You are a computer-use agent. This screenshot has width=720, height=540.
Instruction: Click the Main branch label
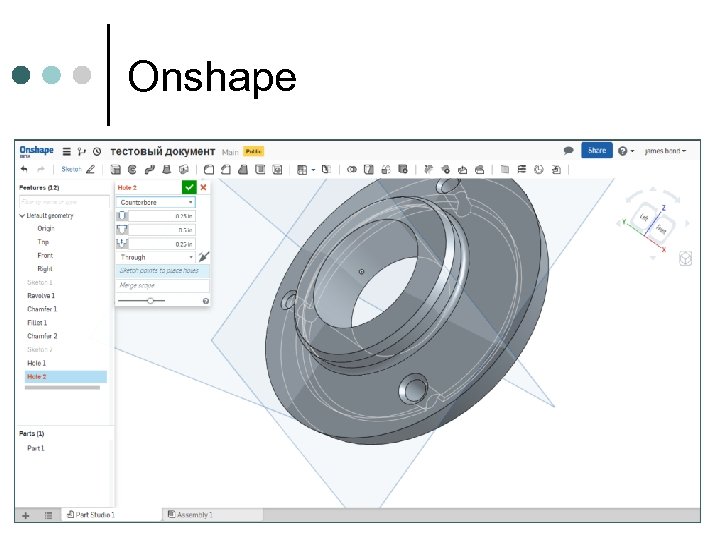[230, 152]
